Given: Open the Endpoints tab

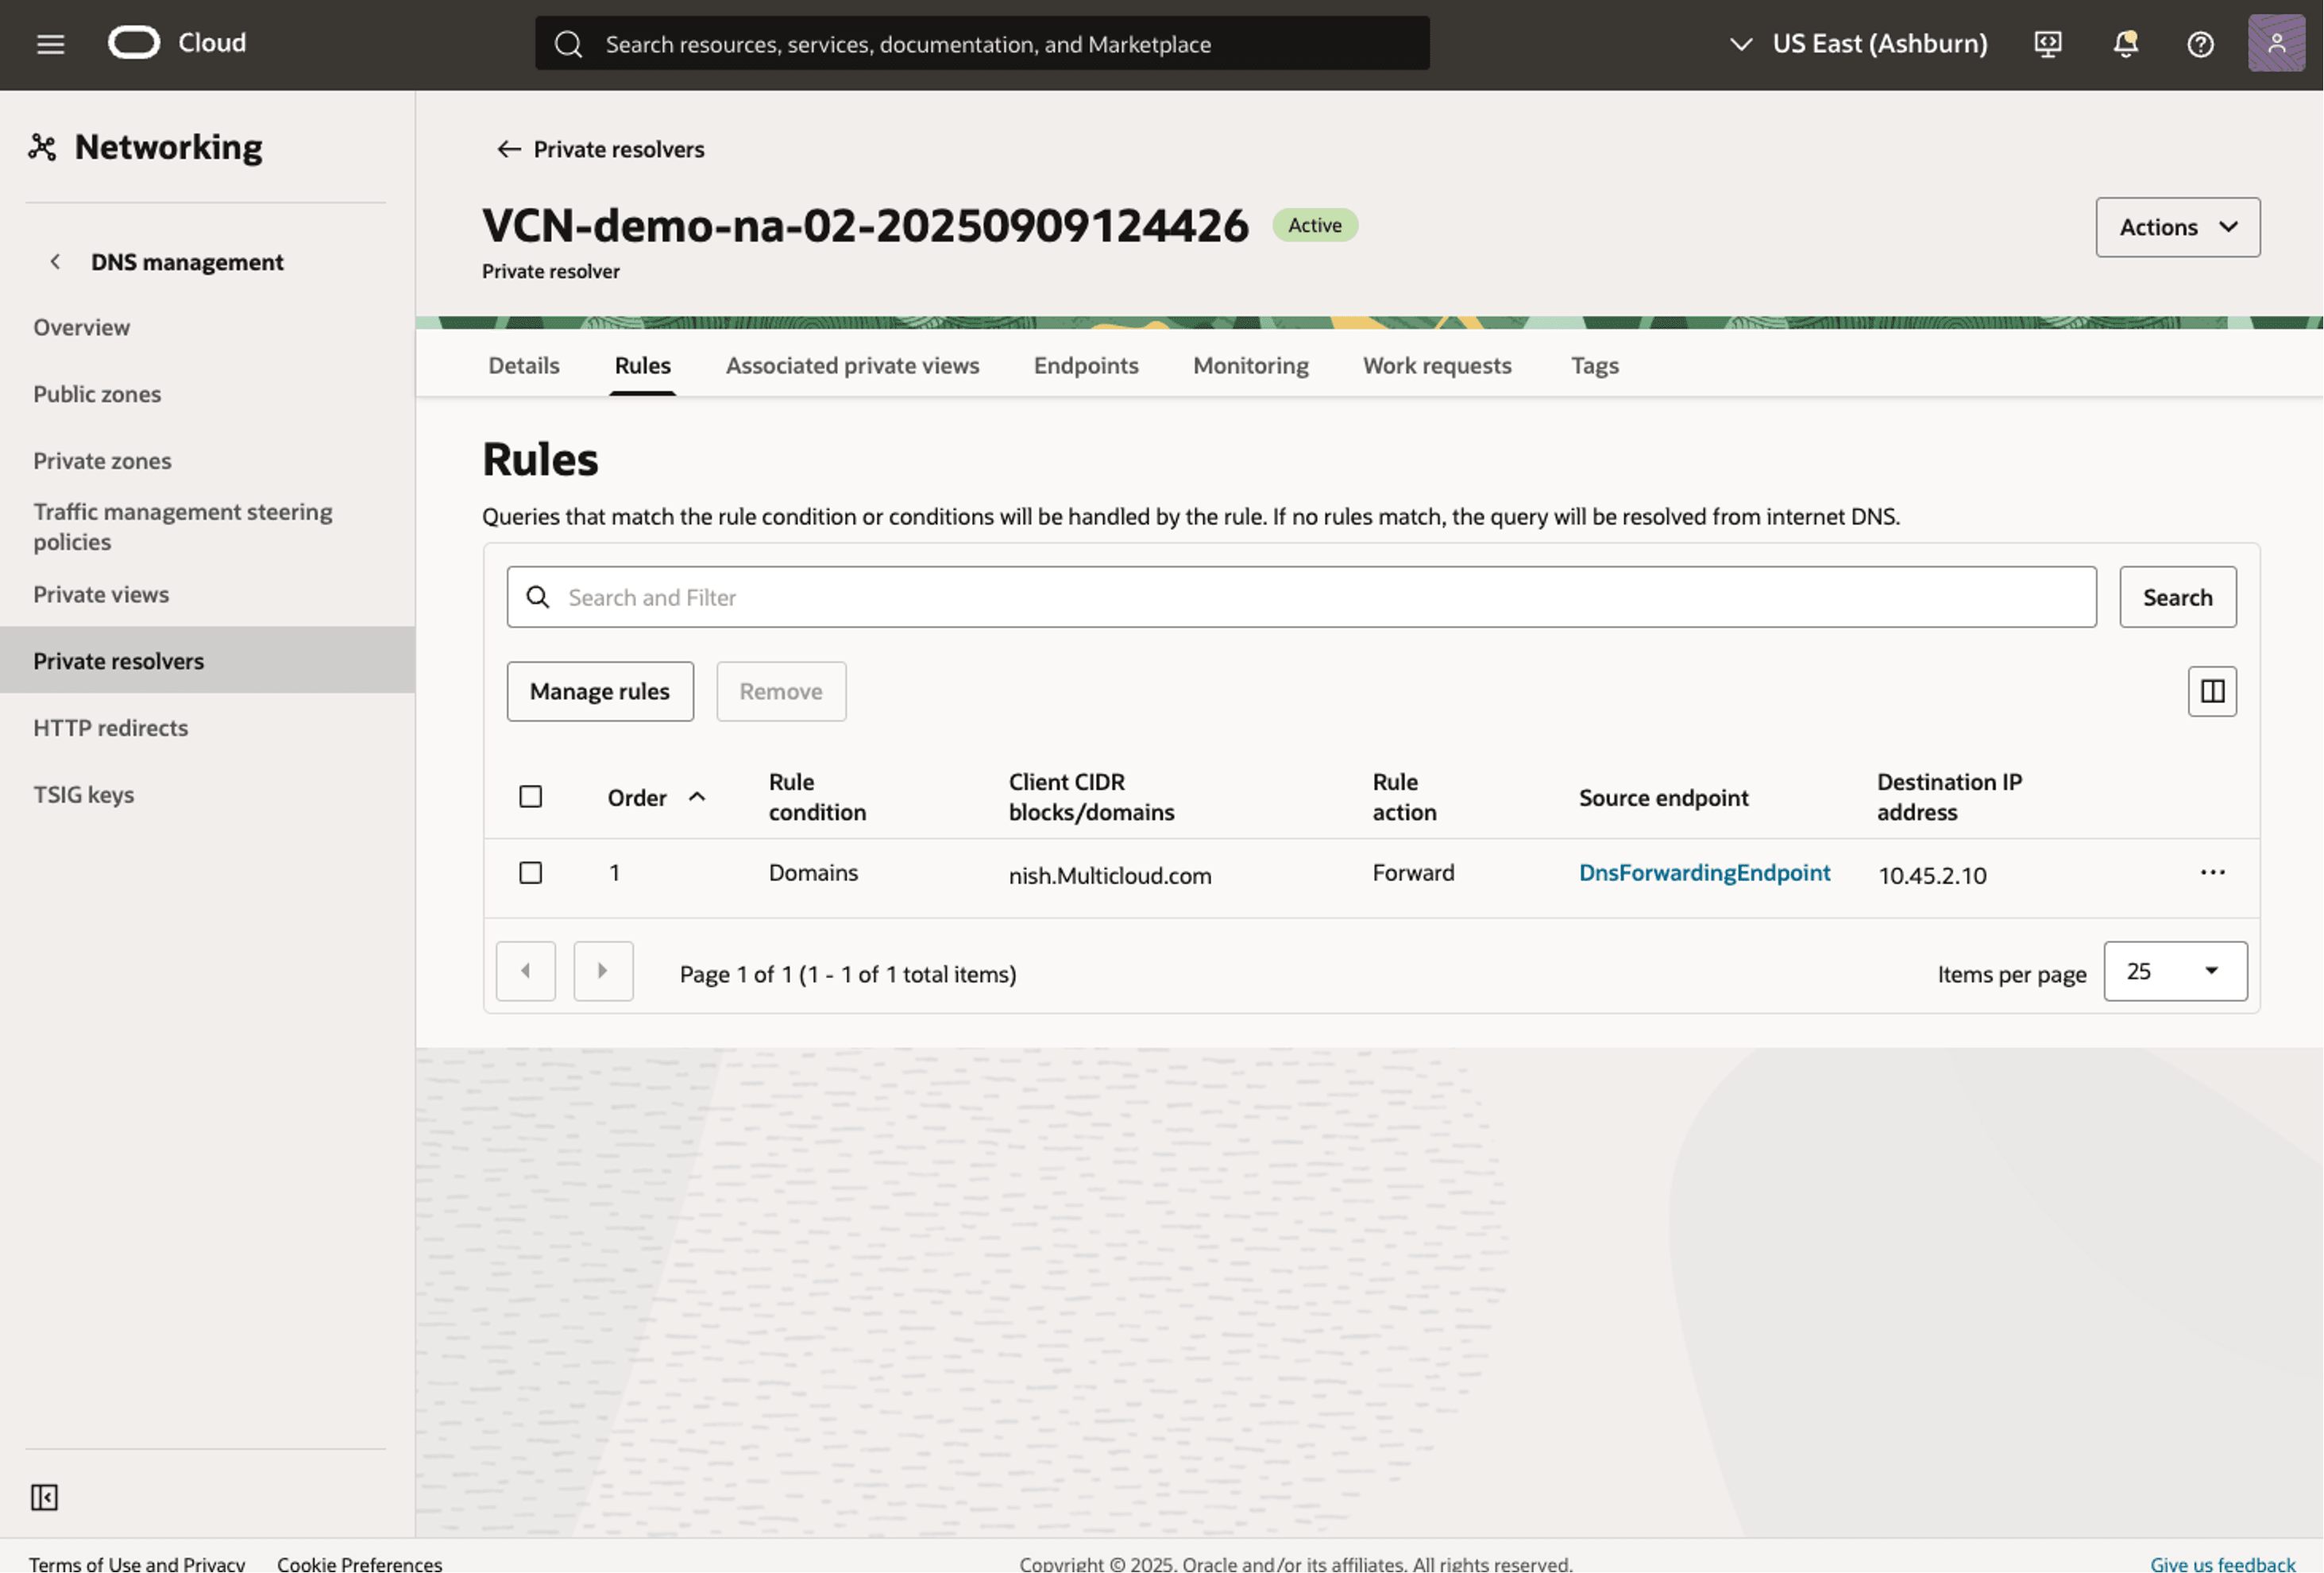Looking at the screenshot, I should (1085, 365).
